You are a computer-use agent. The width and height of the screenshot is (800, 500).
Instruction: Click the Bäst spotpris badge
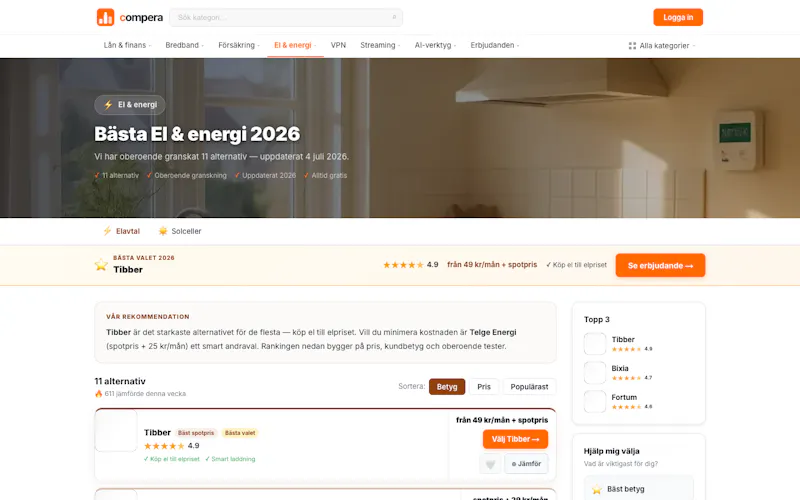tap(196, 433)
